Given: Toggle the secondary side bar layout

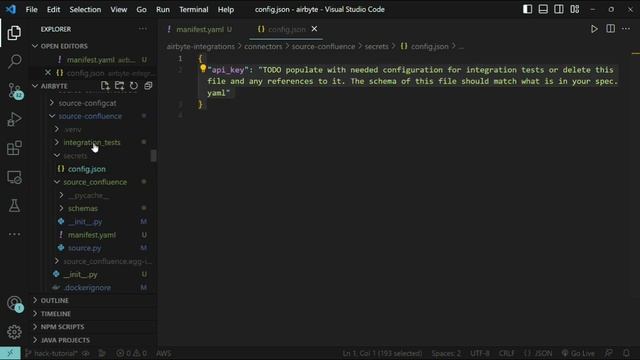Looking at the screenshot, I should pyautogui.click(x=559, y=9).
